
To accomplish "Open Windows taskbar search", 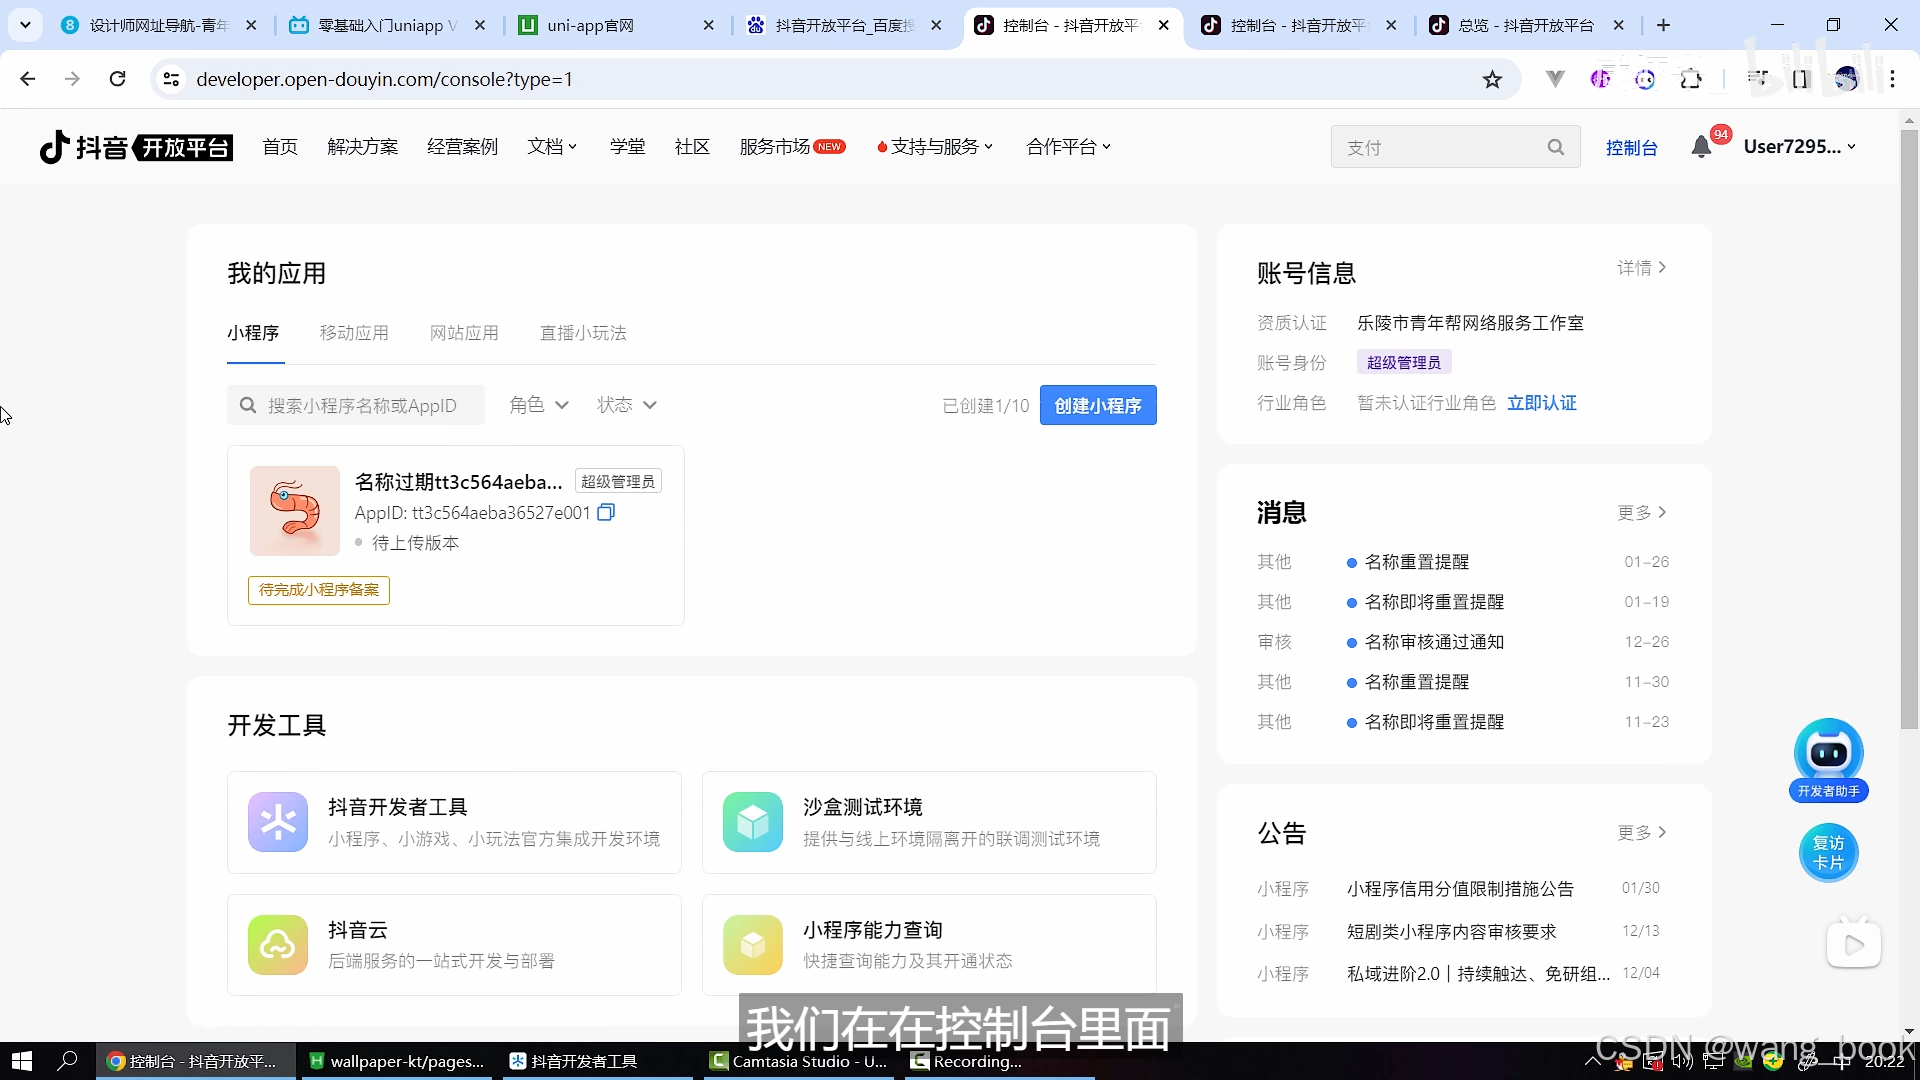I will click(68, 1061).
